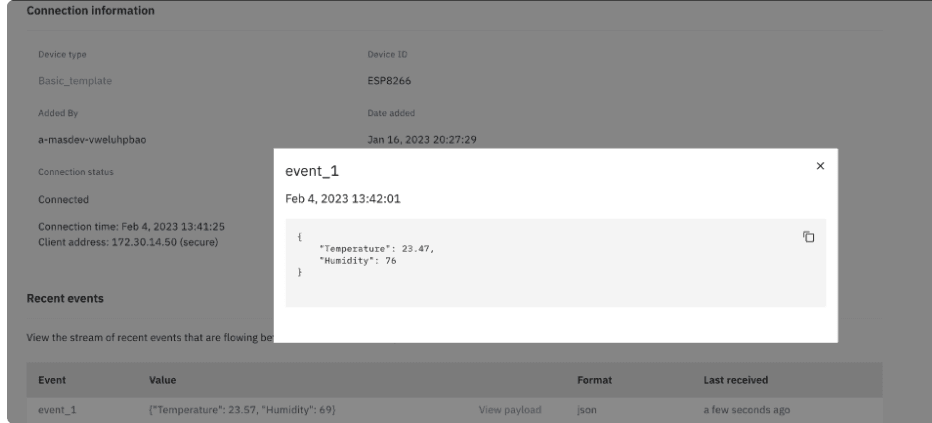Open the View payload link for event_1

510,410
